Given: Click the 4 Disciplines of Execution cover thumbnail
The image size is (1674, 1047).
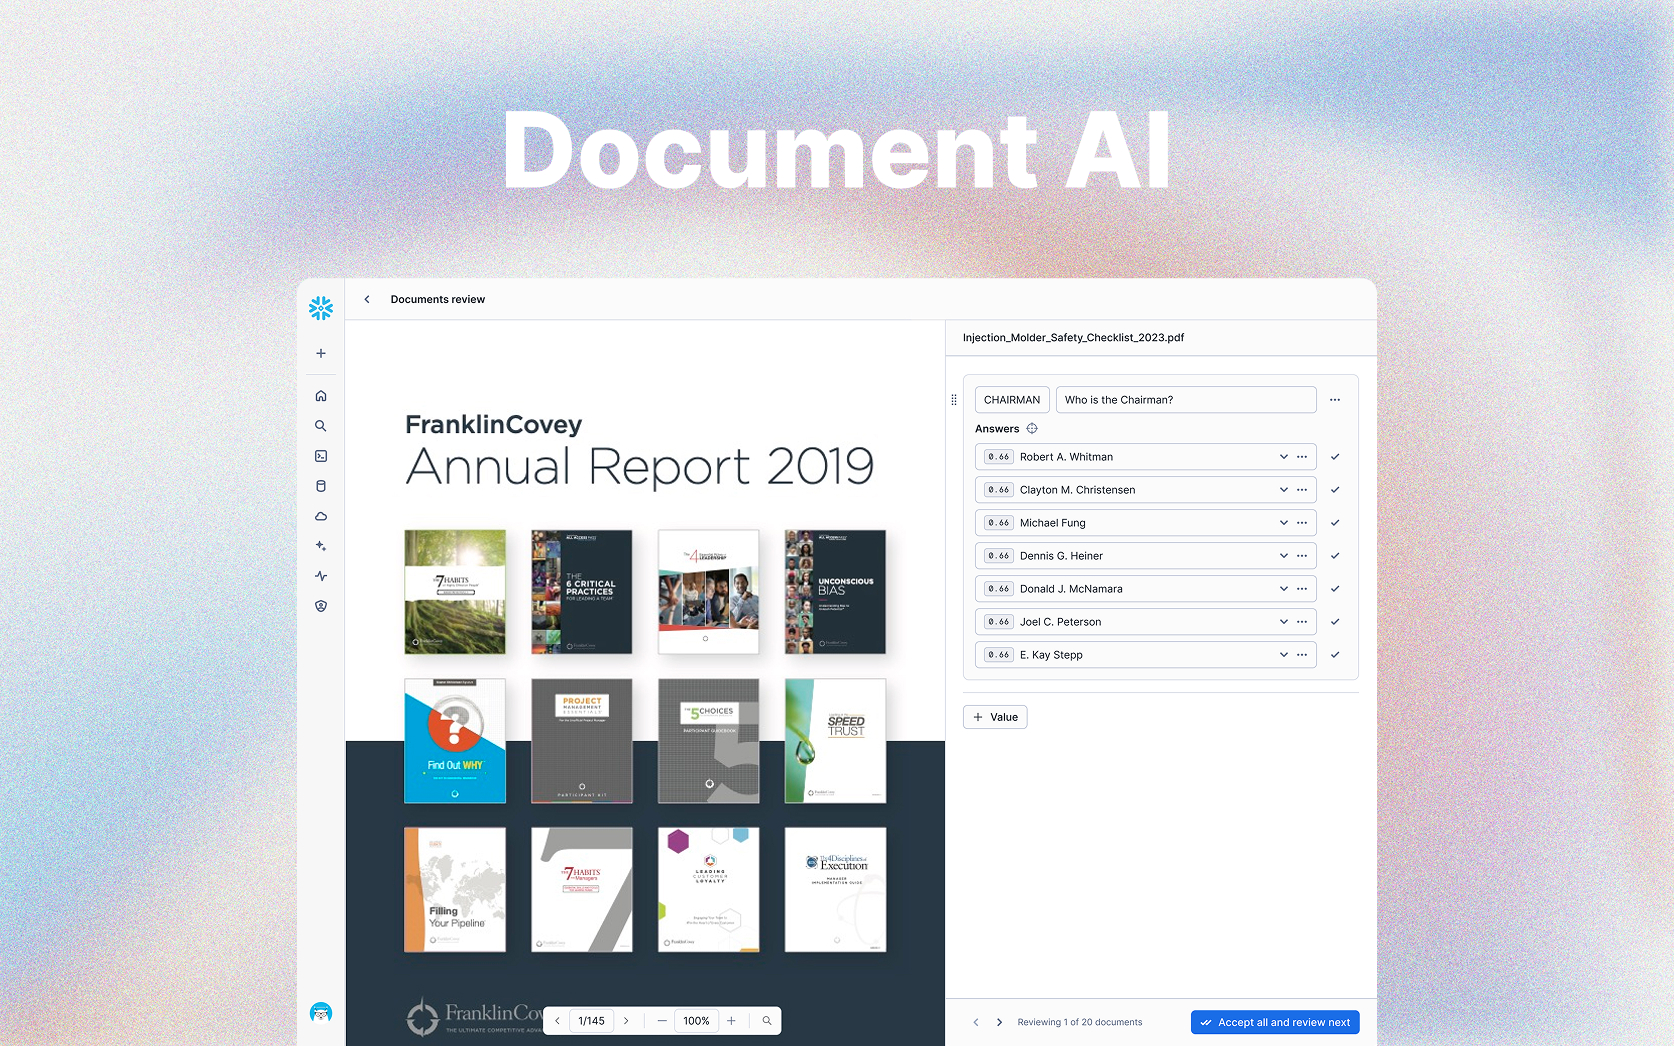Looking at the screenshot, I should coord(835,889).
